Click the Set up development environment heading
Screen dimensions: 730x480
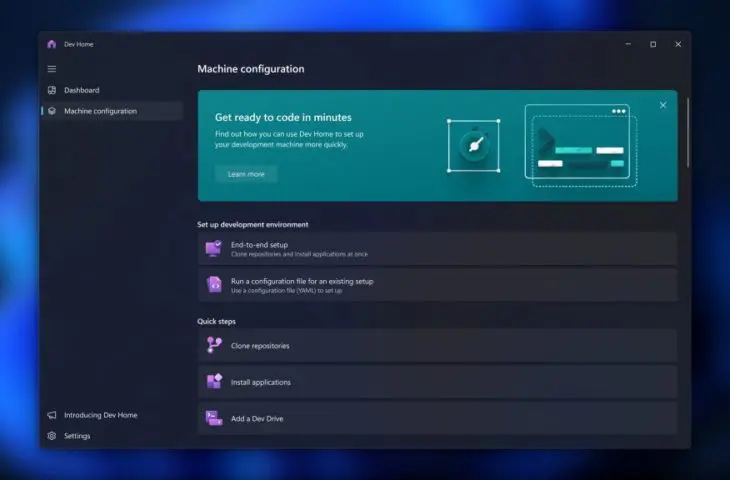253,224
